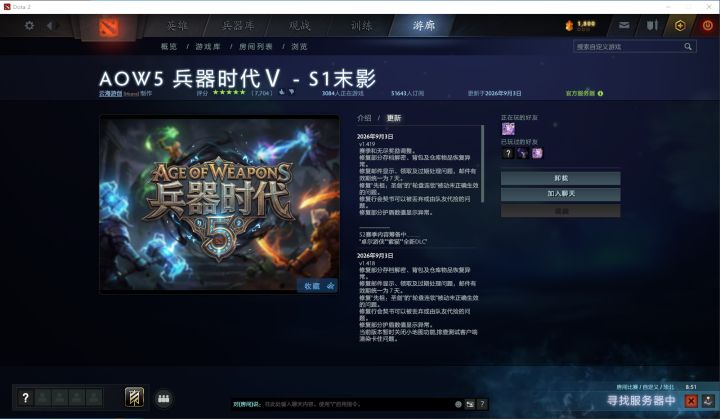Image resolution: width=720 pixels, height=419 pixels.
Task: Click the thumbs down rating icon
Action: click(292, 92)
